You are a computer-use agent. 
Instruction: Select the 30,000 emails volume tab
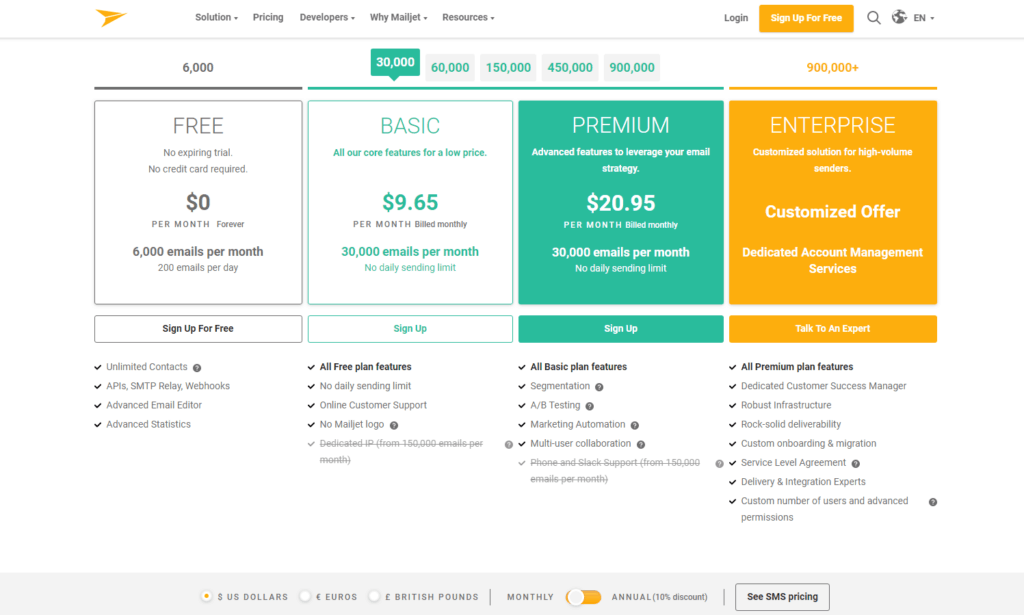395,63
